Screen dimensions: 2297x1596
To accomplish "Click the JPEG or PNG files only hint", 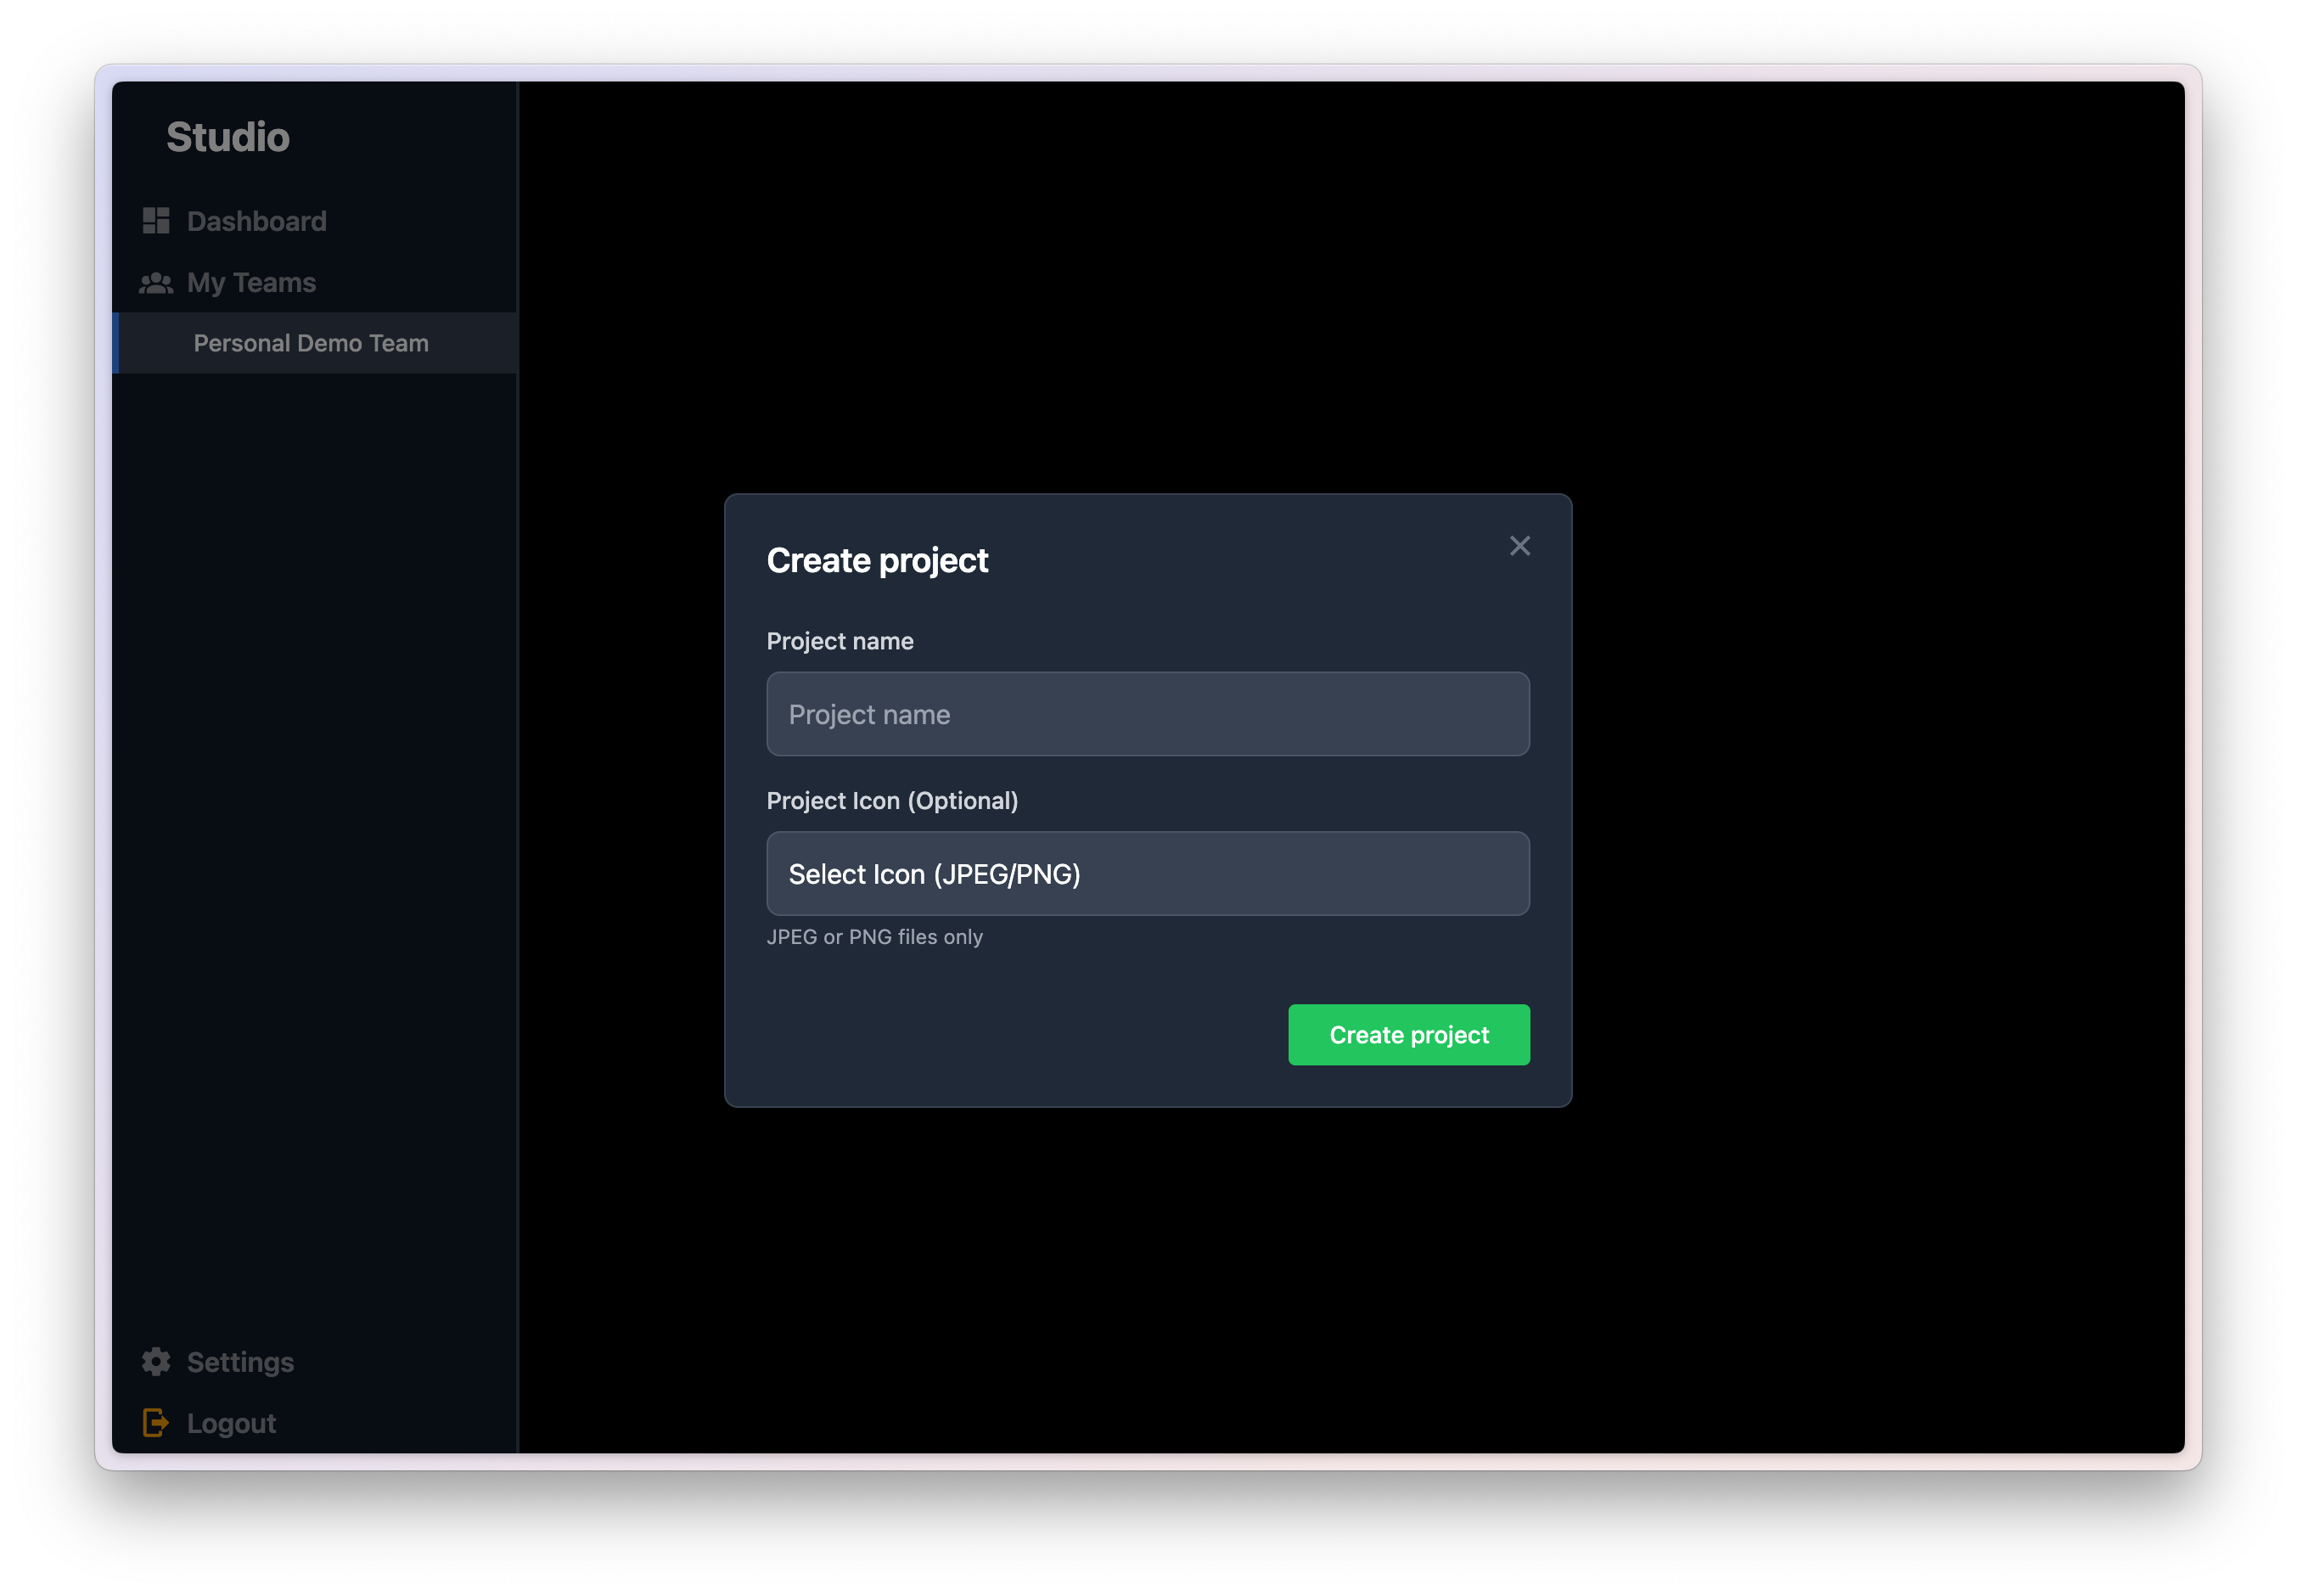I will [x=874, y=937].
